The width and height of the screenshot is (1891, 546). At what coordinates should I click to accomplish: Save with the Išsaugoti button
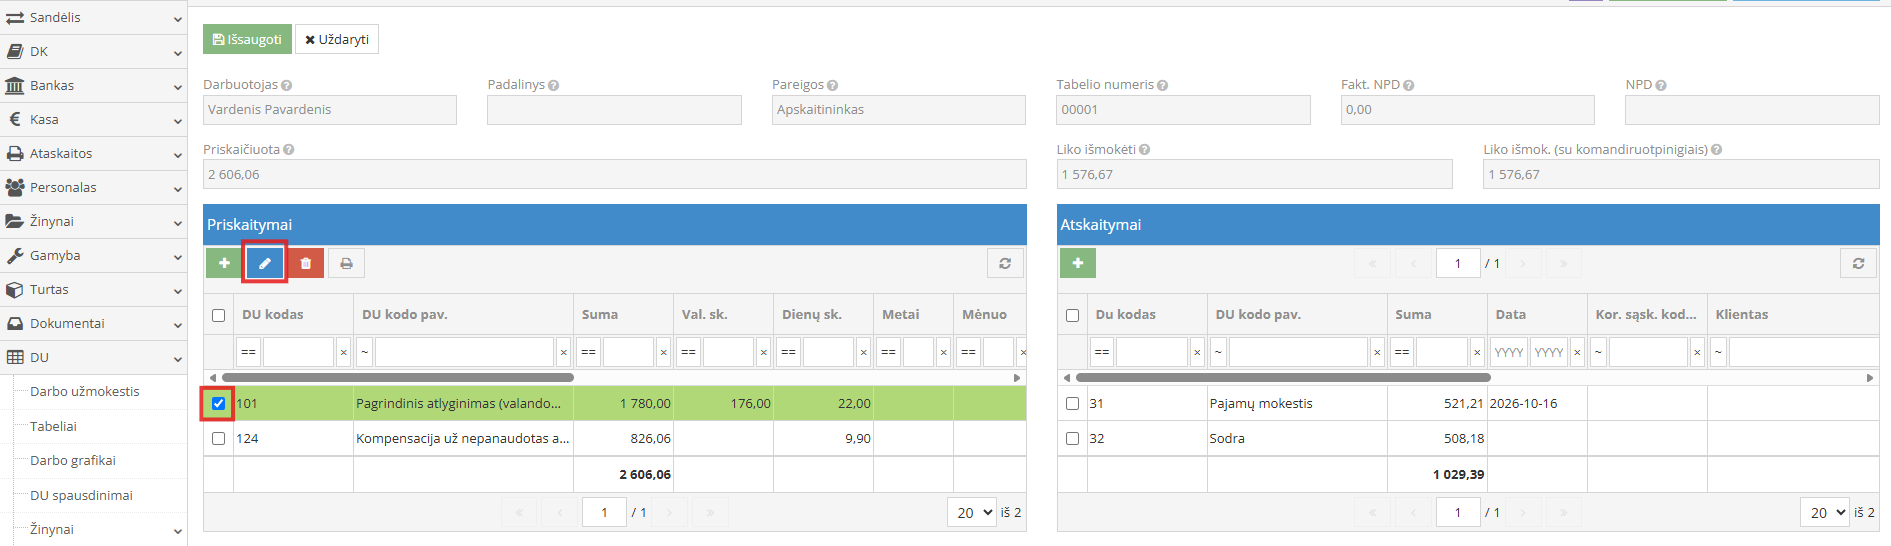247,39
